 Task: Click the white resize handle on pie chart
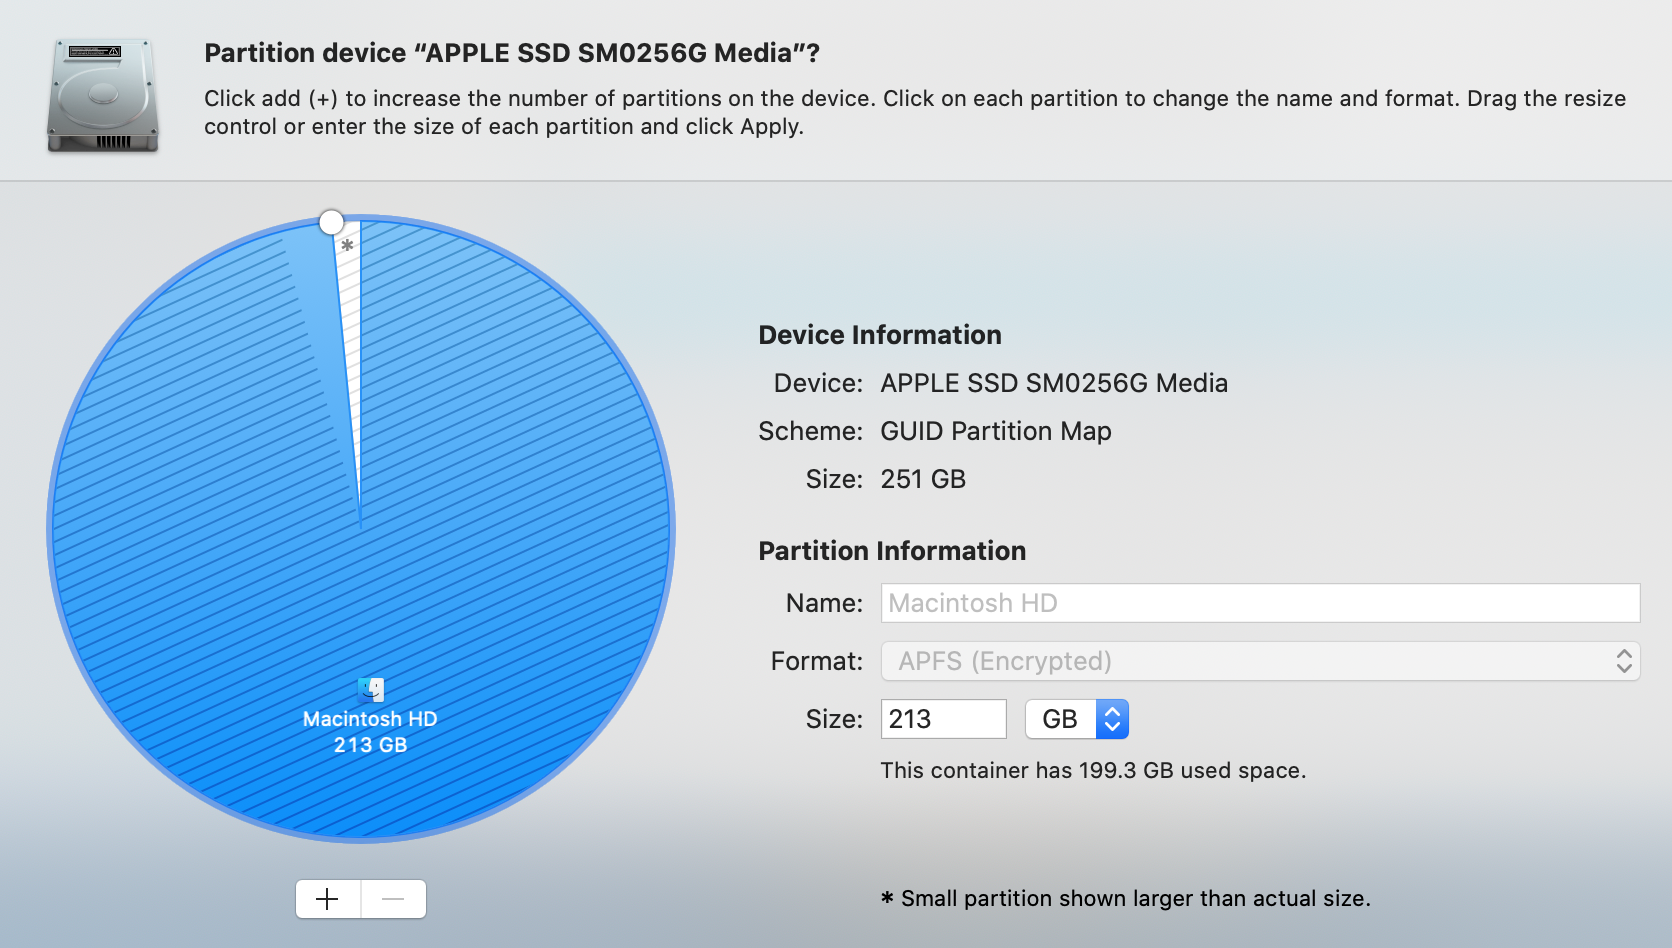click(331, 222)
